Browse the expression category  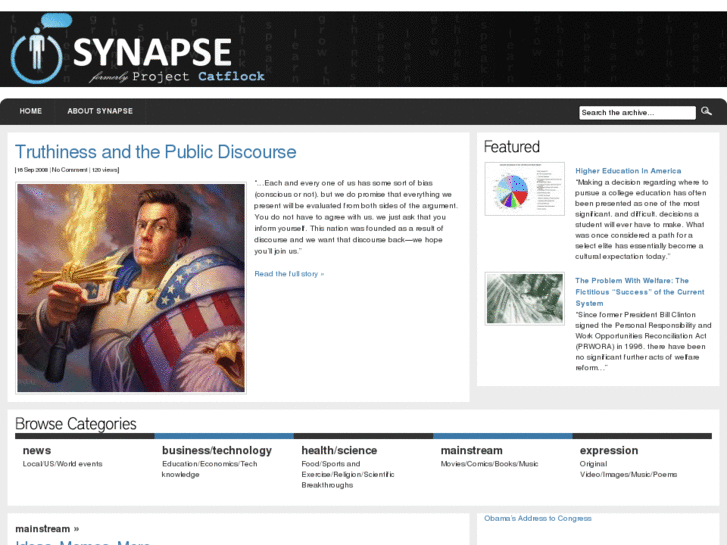pyautogui.click(x=609, y=450)
